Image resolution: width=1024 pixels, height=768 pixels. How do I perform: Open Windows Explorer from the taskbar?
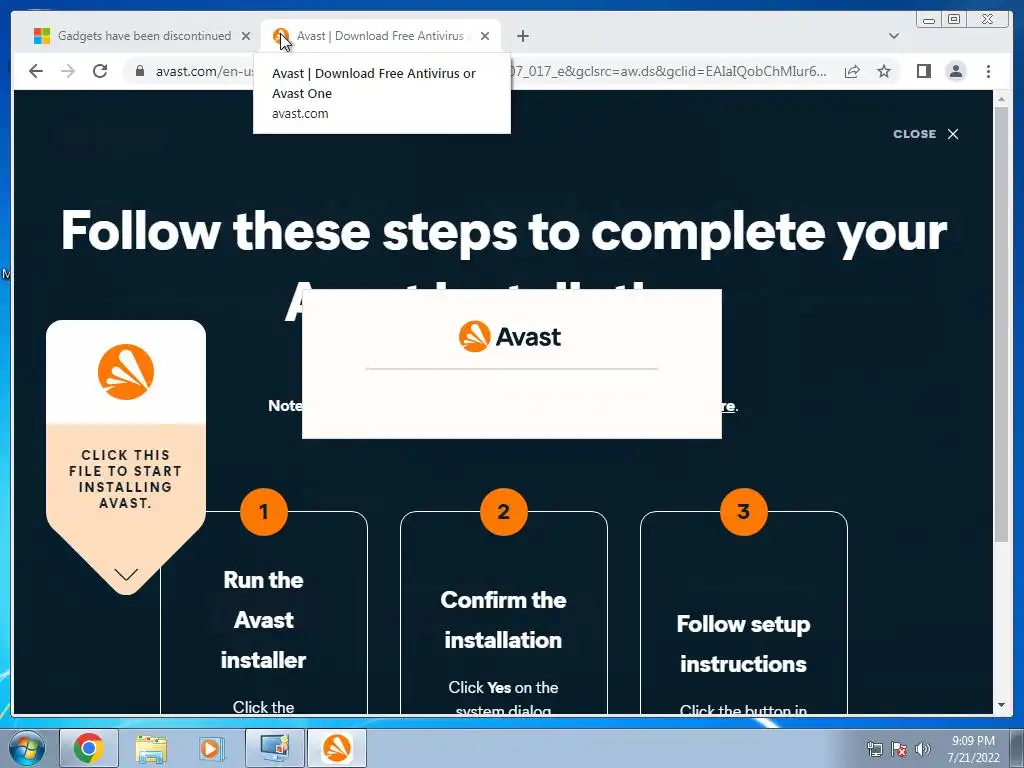(x=151, y=748)
